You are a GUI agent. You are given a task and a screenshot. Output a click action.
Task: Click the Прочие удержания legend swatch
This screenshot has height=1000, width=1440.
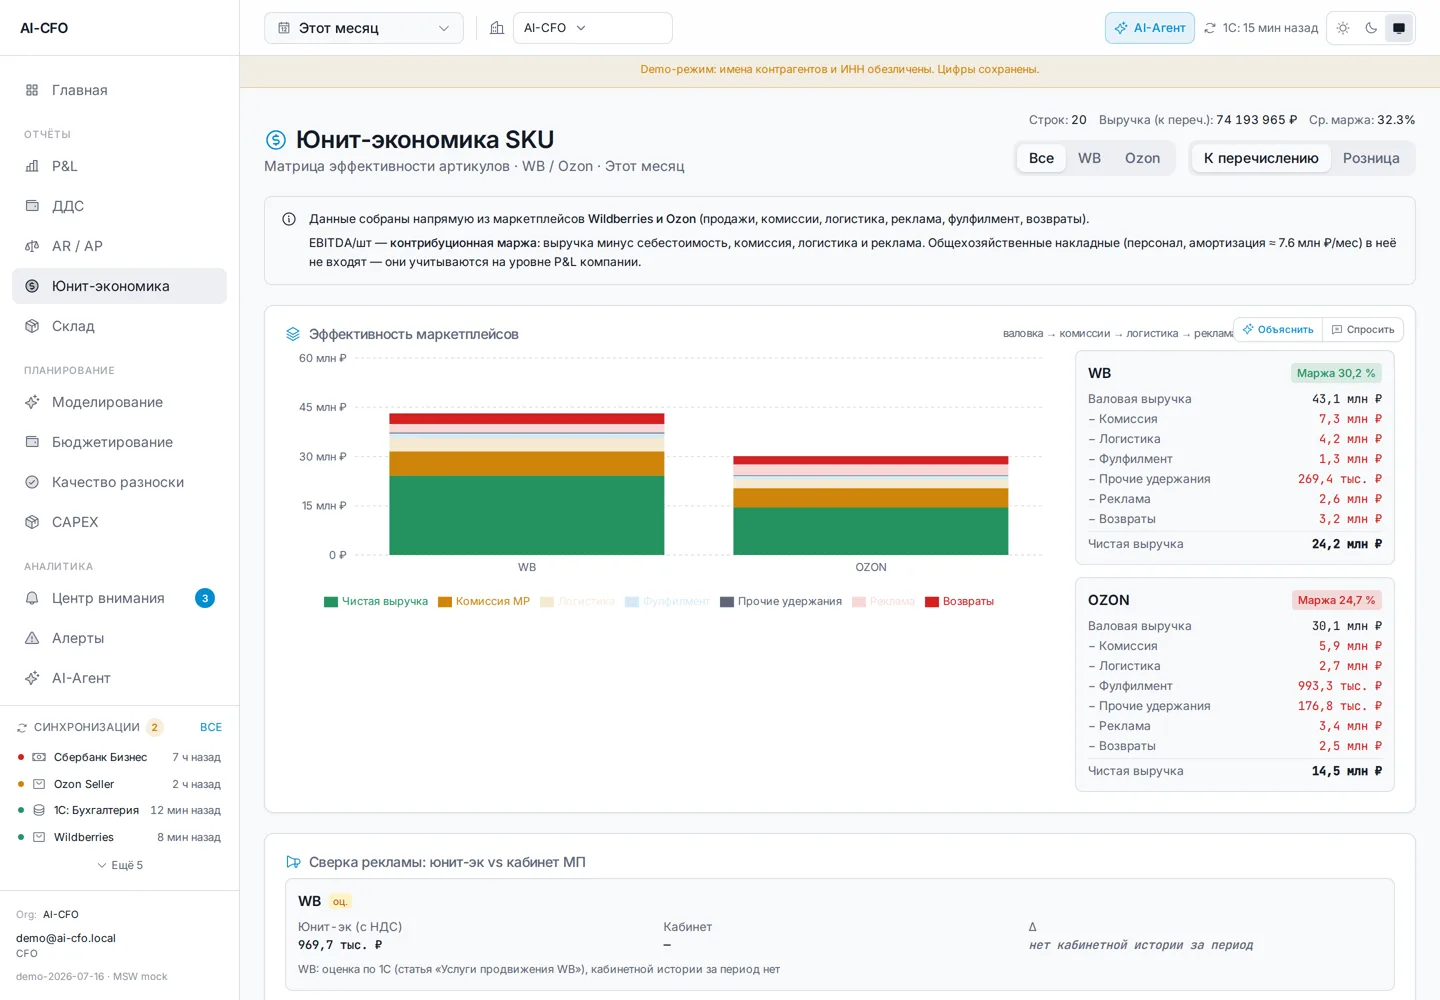pyautogui.click(x=727, y=602)
